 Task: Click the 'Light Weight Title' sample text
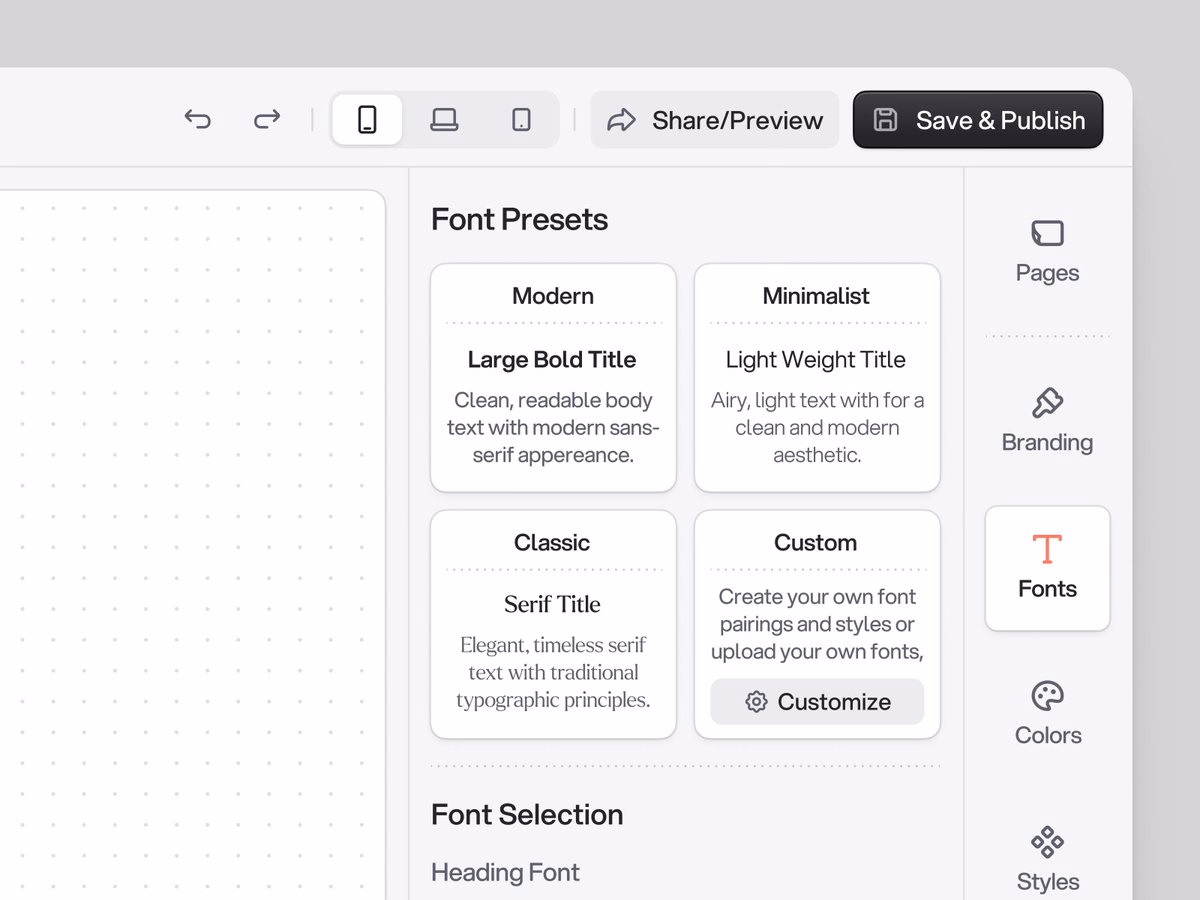[816, 360]
